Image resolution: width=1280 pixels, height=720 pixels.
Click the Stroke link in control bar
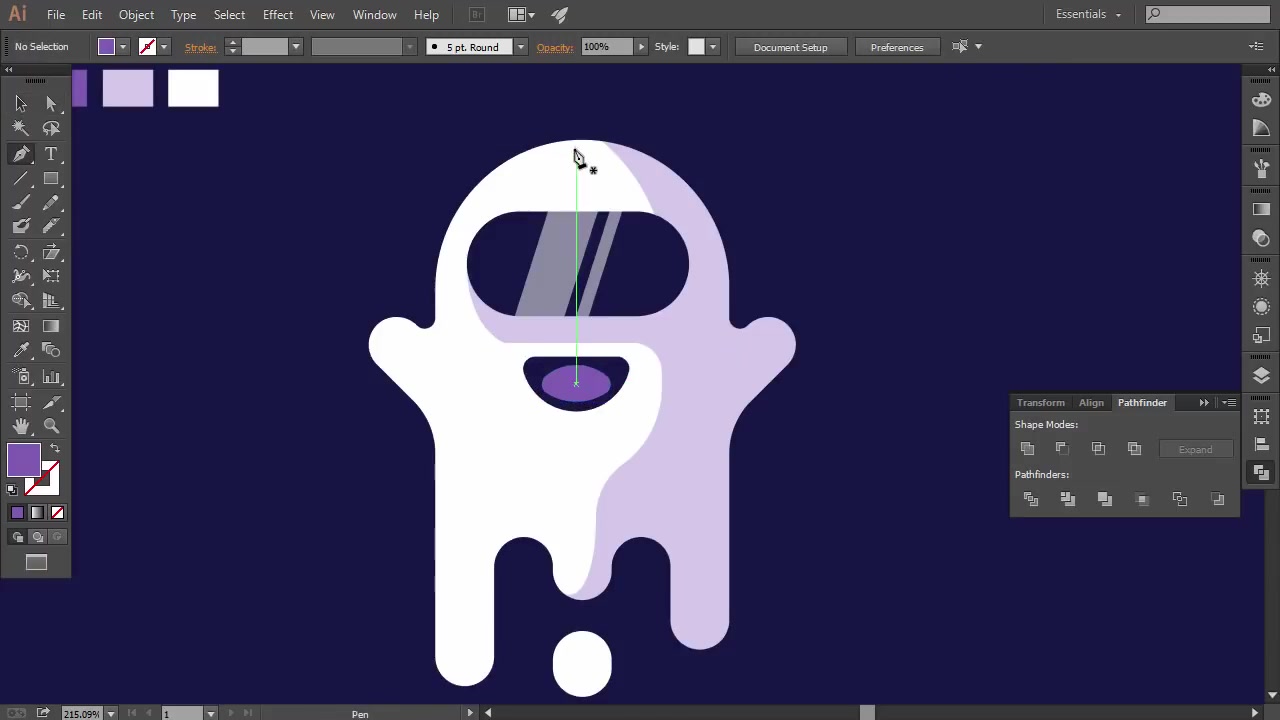200,47
